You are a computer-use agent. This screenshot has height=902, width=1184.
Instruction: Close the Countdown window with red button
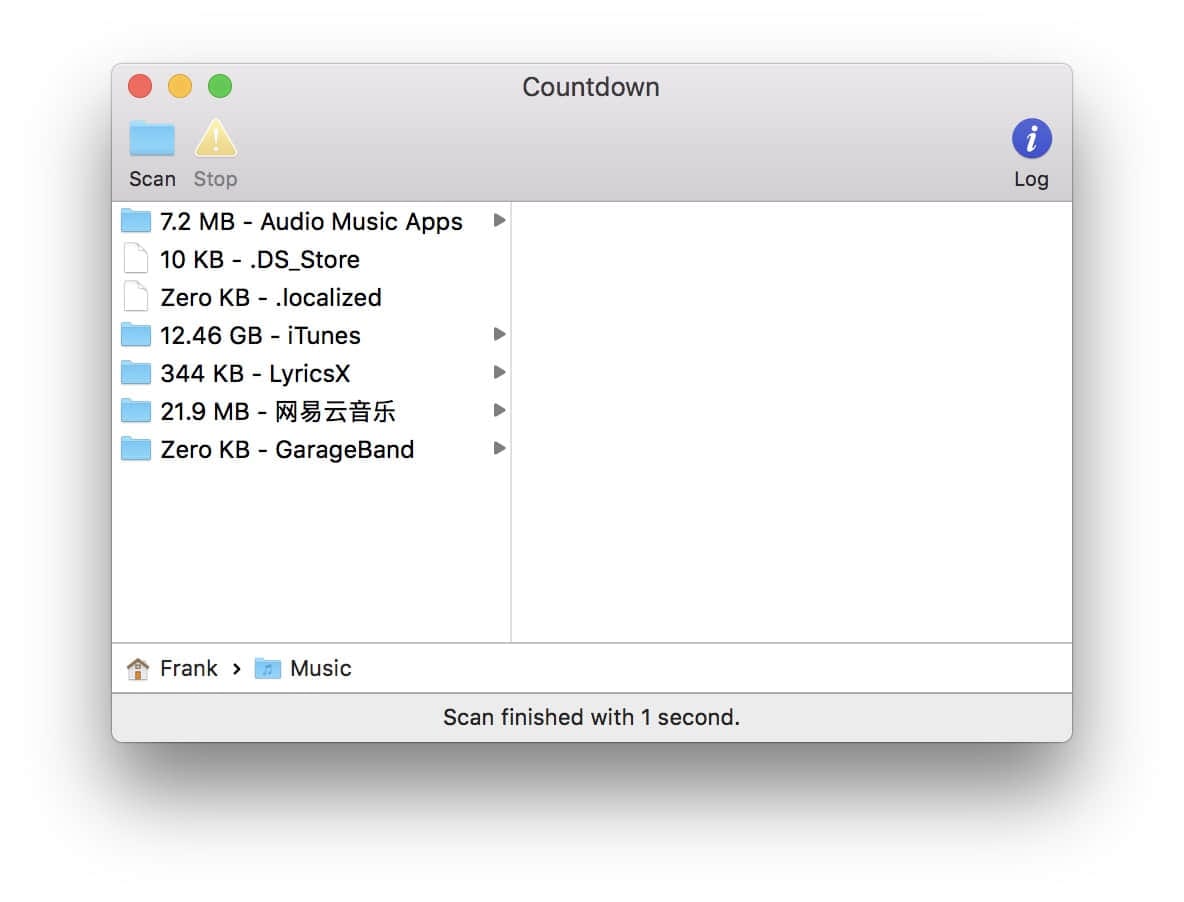click(x=140, y=86)
